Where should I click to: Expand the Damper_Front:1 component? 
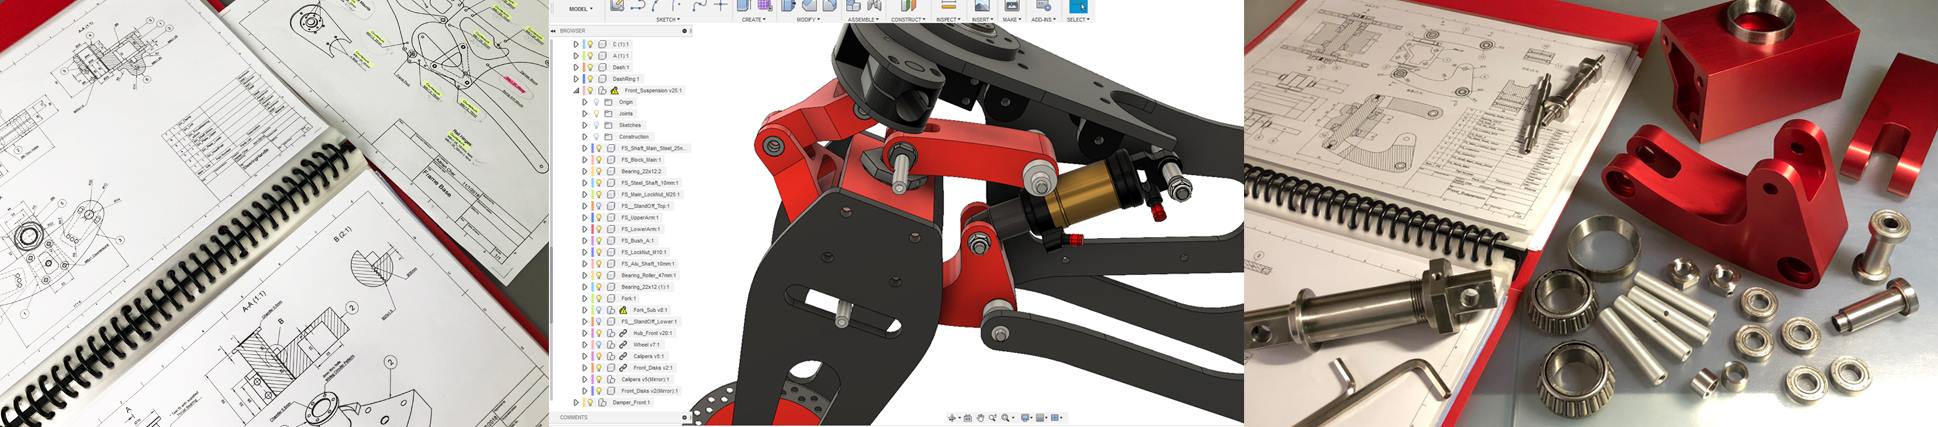[576, 403]
